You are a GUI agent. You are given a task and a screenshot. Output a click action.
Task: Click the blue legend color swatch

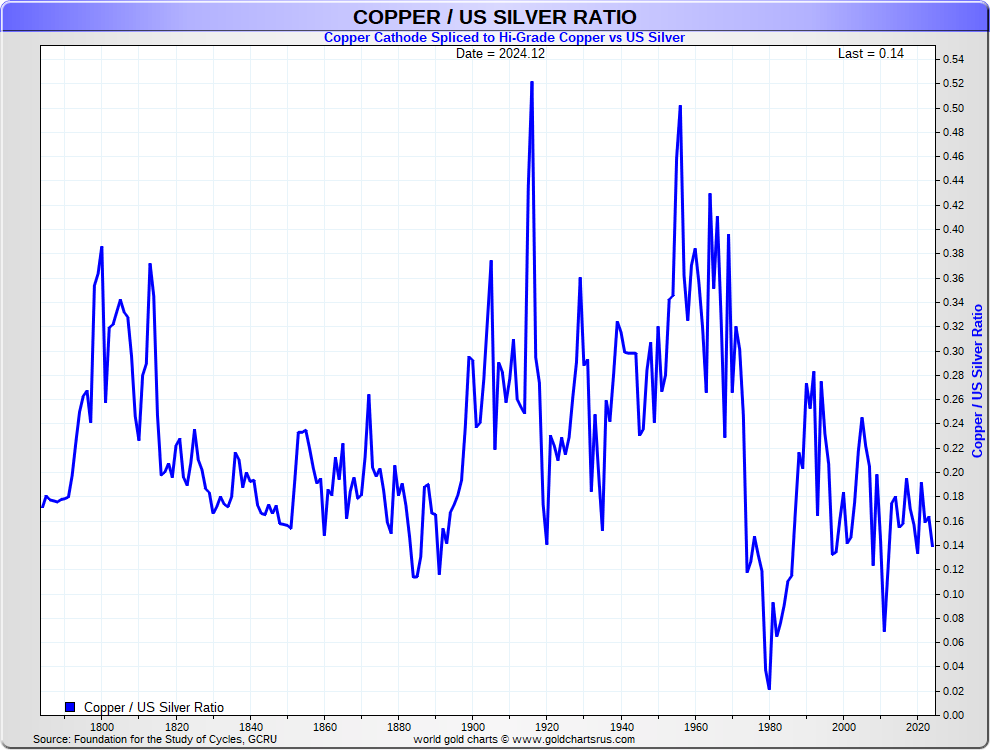click(x=70, y=707)
